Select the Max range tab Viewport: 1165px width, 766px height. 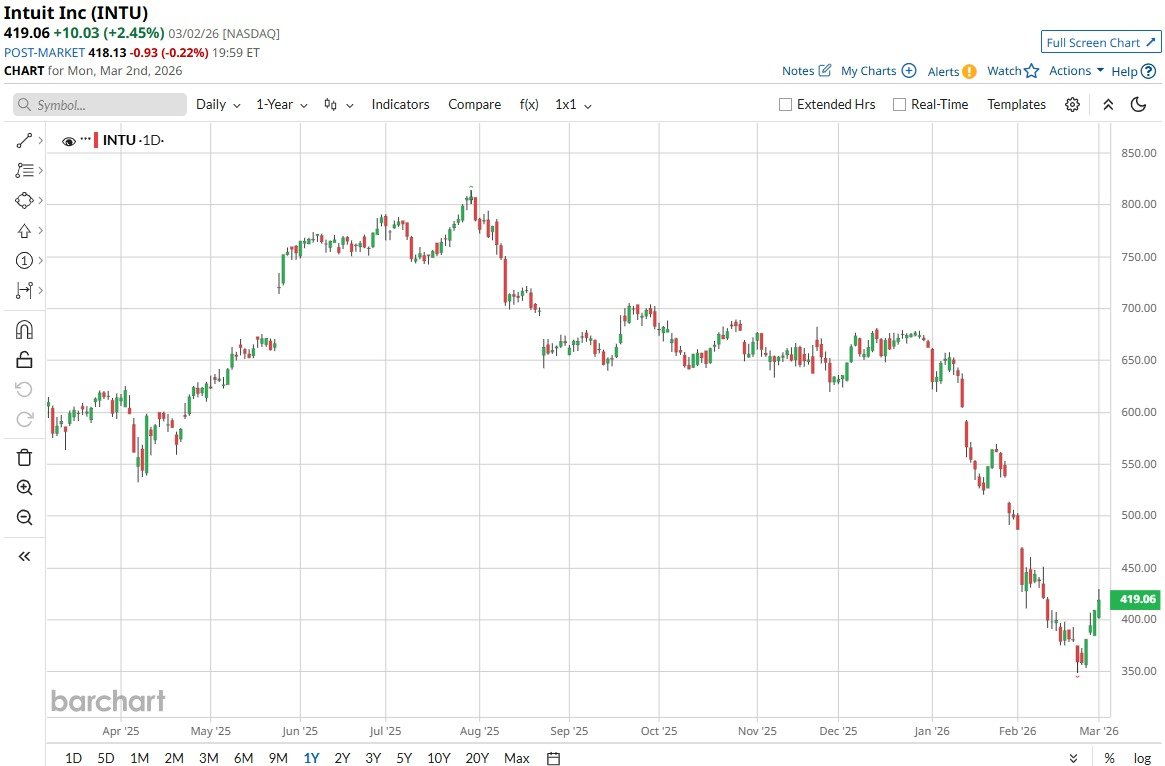(x=516, y=758)
